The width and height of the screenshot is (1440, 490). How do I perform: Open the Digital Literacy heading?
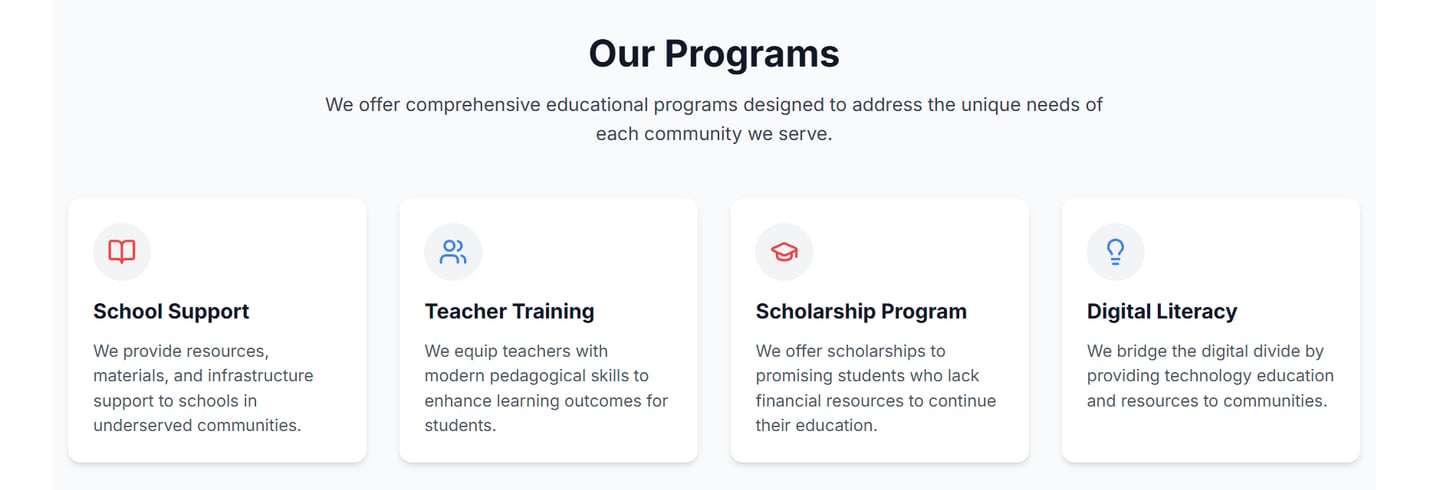tap(1162, 311)
